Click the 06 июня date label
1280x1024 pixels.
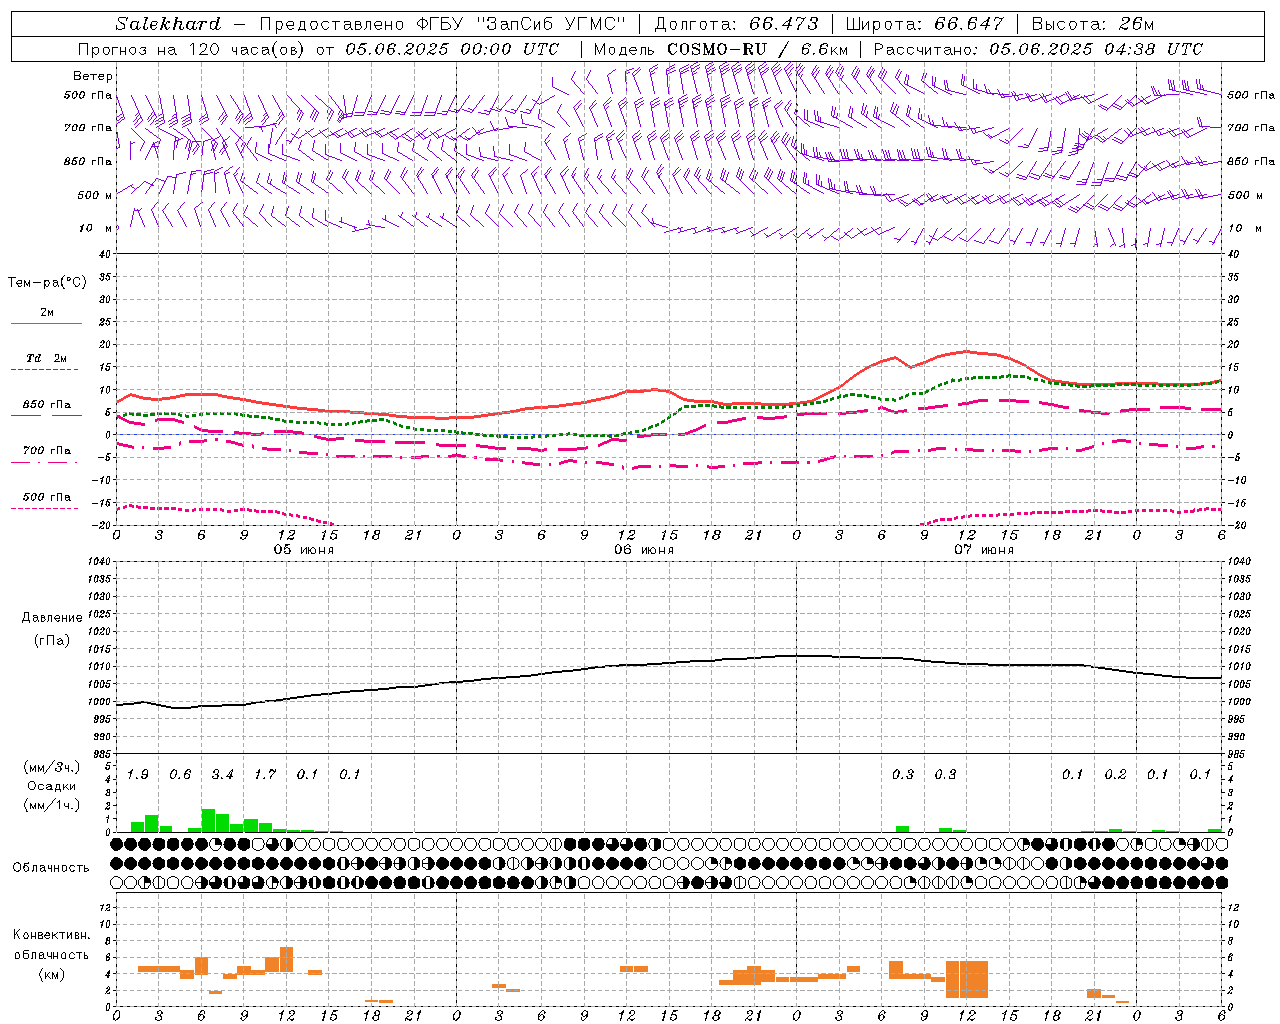644,550
